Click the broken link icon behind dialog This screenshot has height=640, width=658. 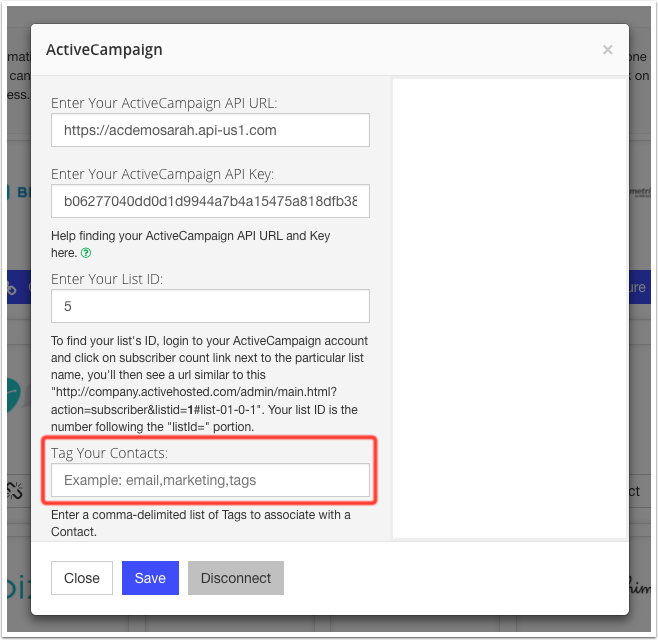(14, 490)
